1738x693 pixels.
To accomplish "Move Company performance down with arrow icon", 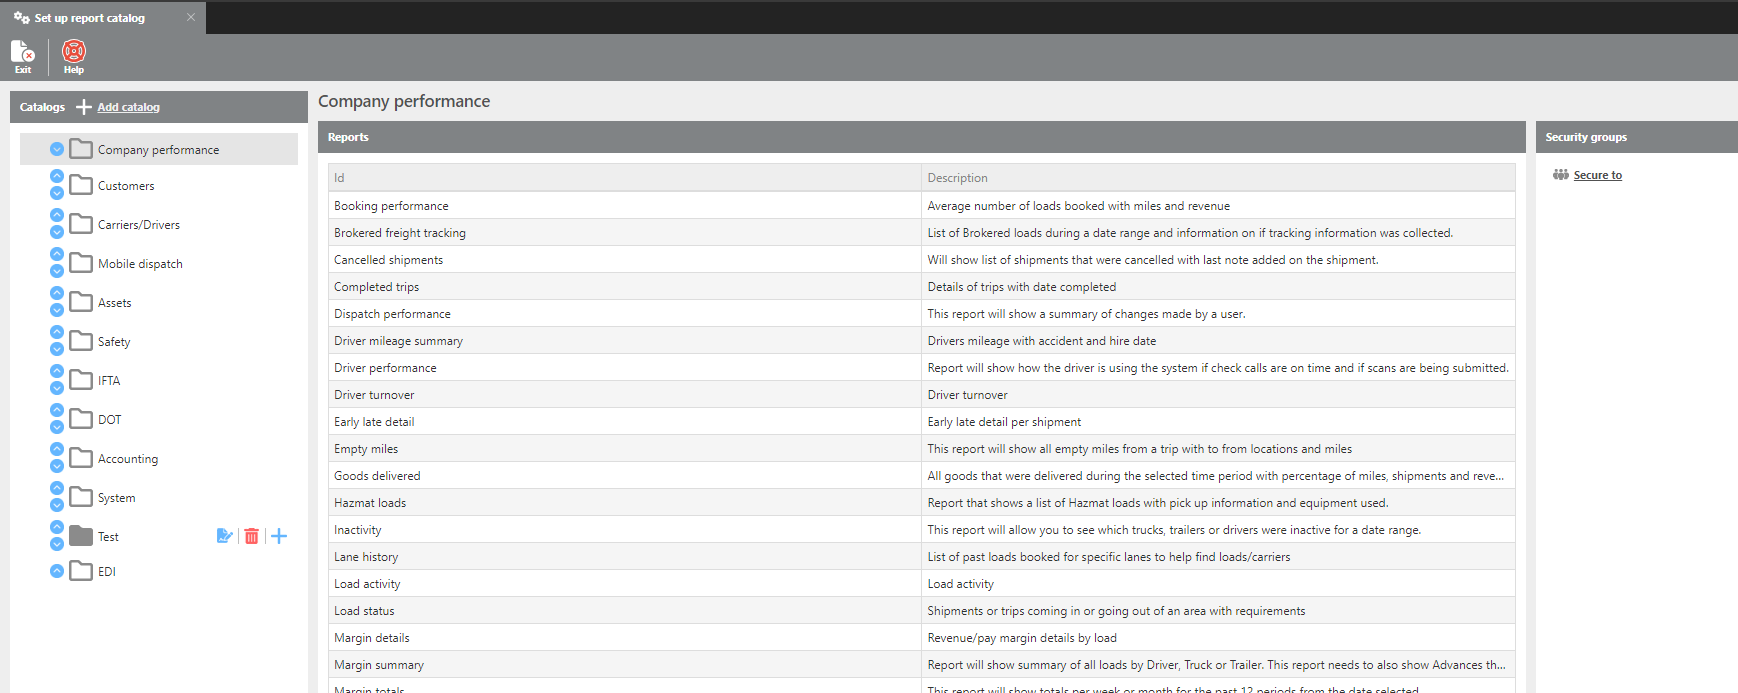I will click(57, 149).
